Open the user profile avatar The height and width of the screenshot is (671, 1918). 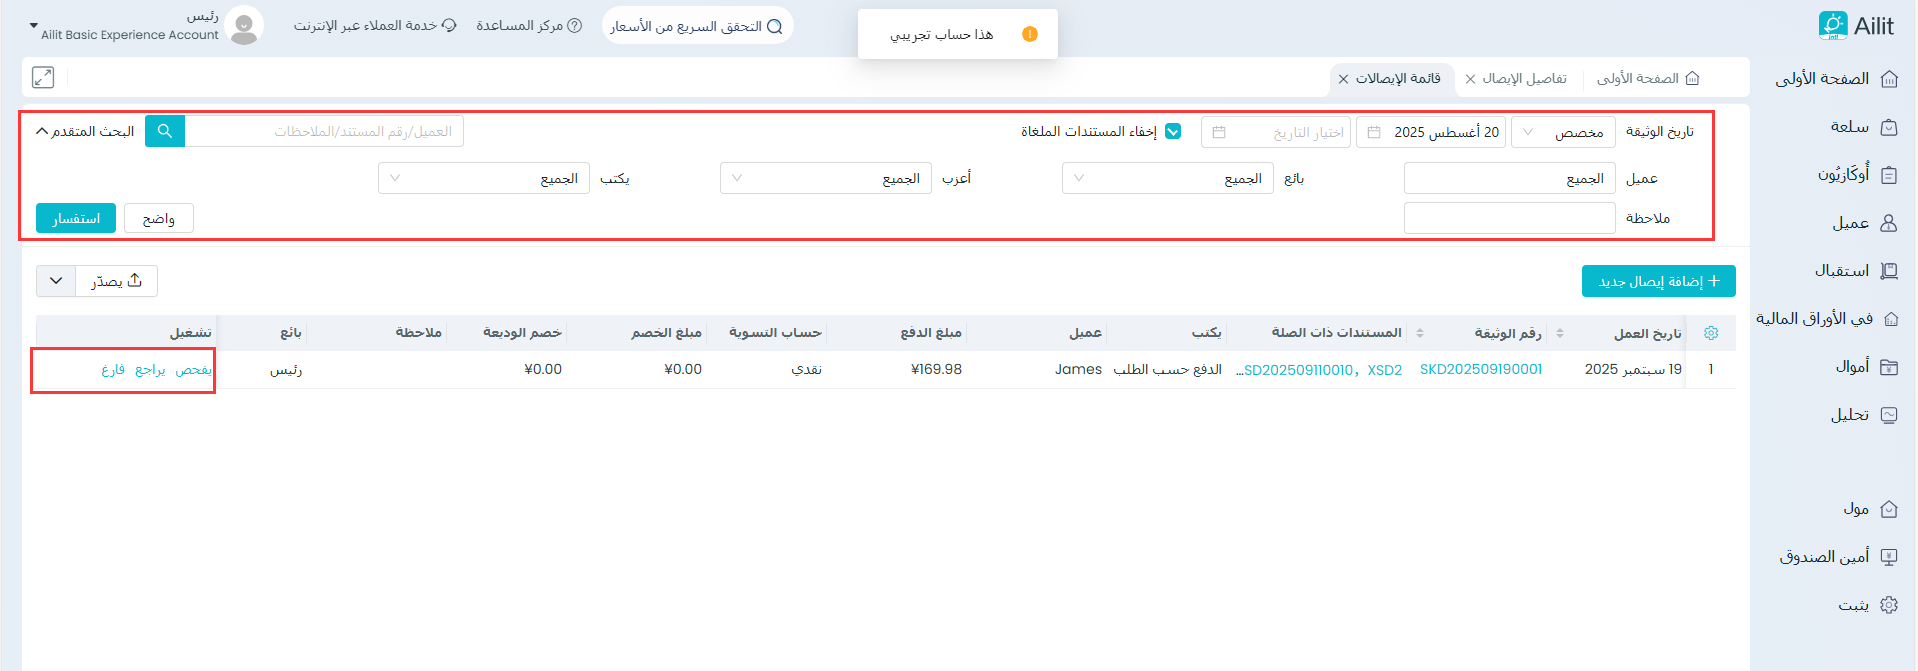244,26
